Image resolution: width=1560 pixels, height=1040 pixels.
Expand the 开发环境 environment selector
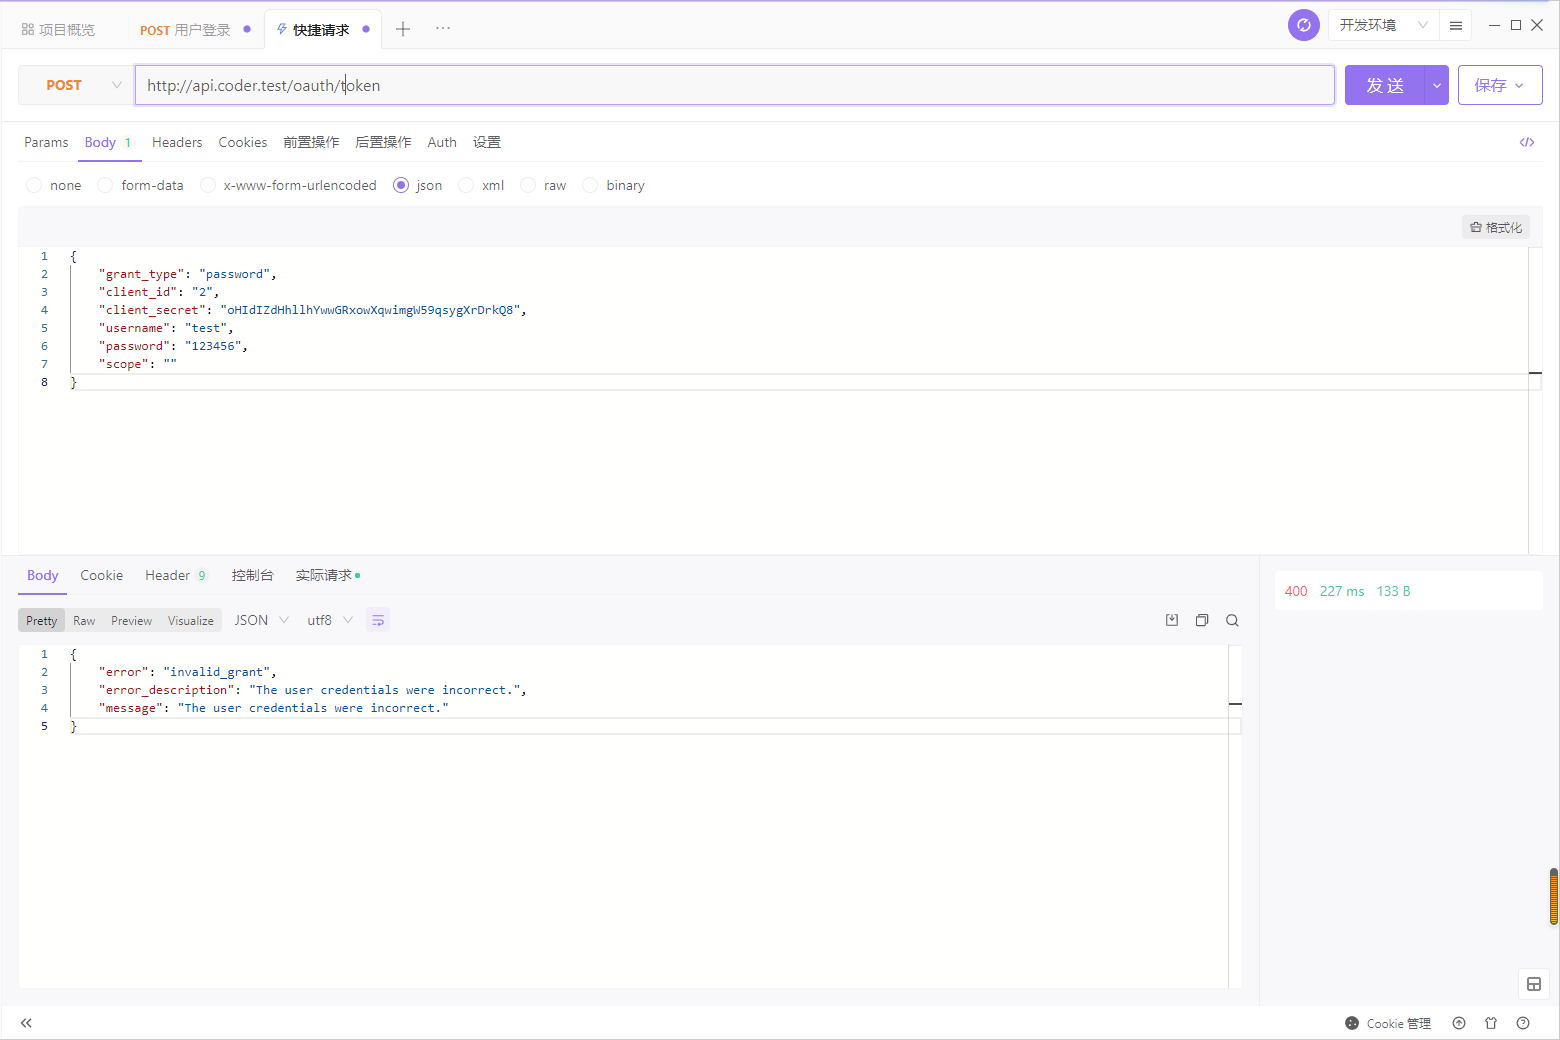1382,25
